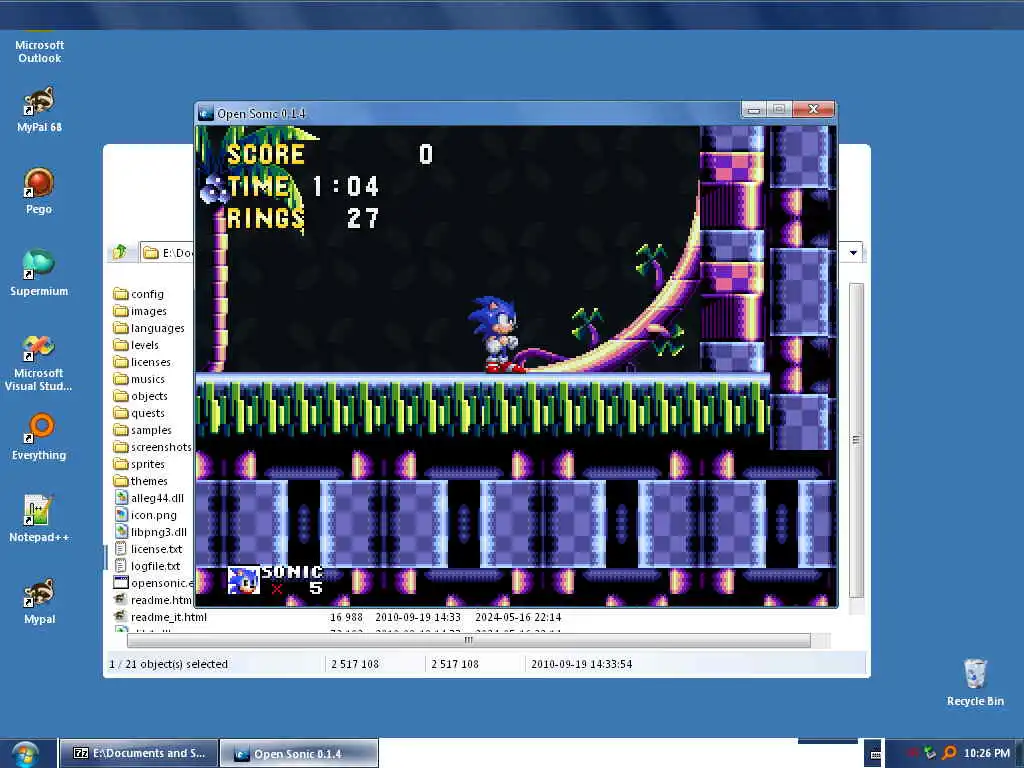This screenshot has height=768, width=1024.
Task: Open the Notepad++ desktop shortcut
Action: pos(39,519)
